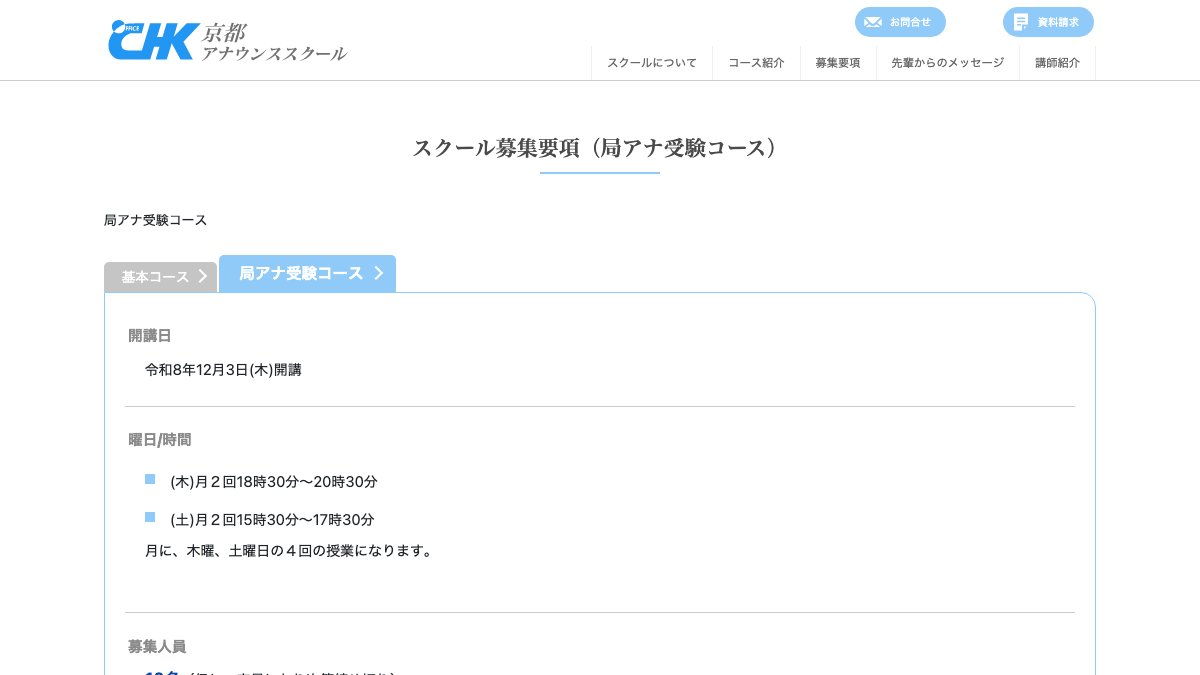Open 先輩からのメッセージ menu item
1200x675 pixels.
[x=948, y=62]
